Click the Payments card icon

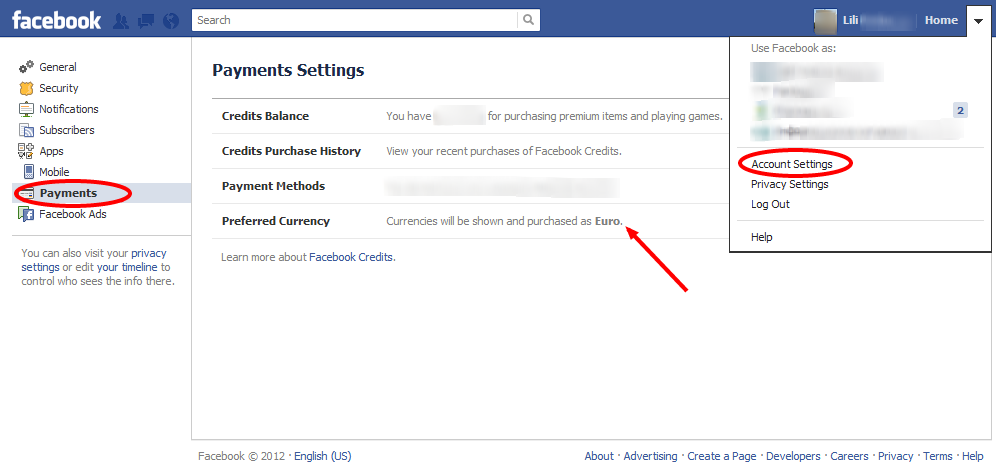tap(27, 193)
